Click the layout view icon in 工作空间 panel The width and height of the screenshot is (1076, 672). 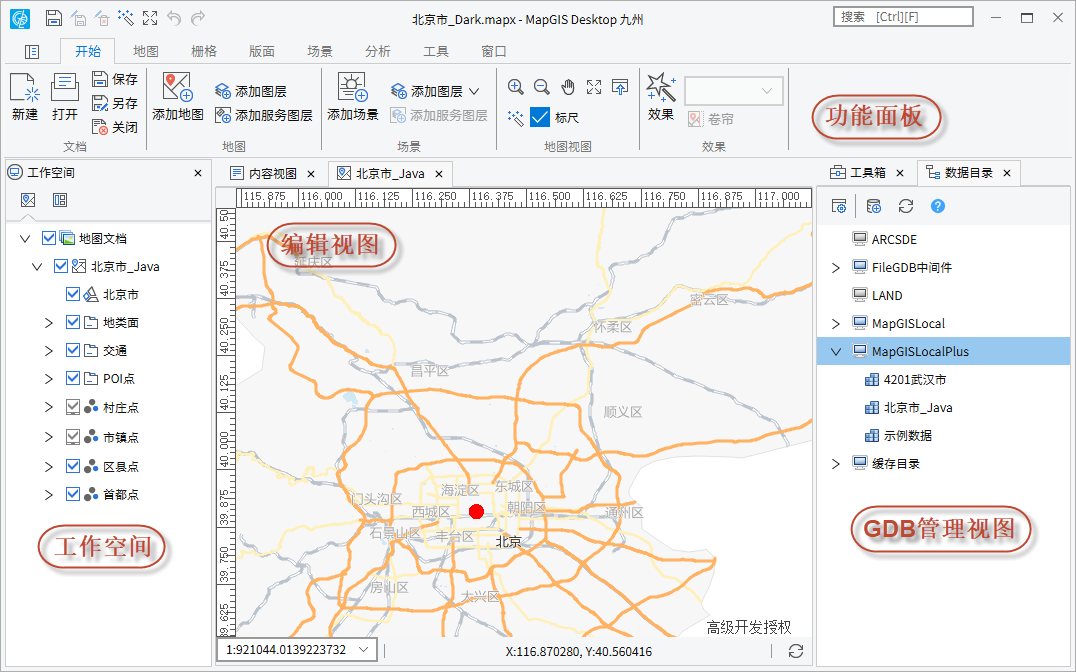click(x=60, y=200)
